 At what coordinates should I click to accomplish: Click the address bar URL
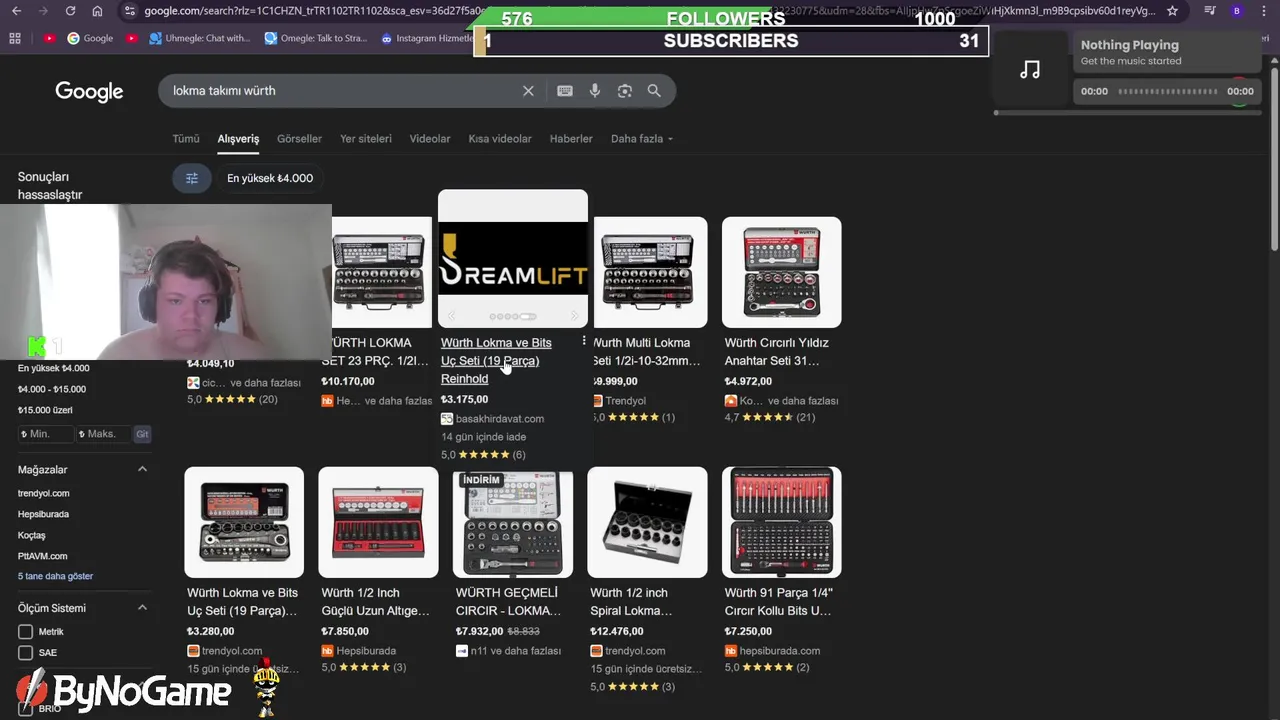click(x=650, y=11)
